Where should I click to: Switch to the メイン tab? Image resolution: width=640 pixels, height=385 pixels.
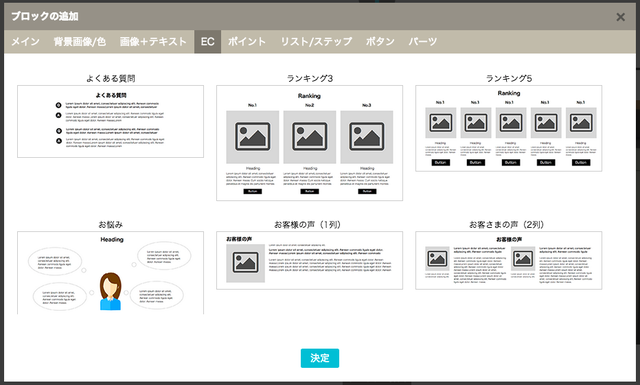pos(25,41)
